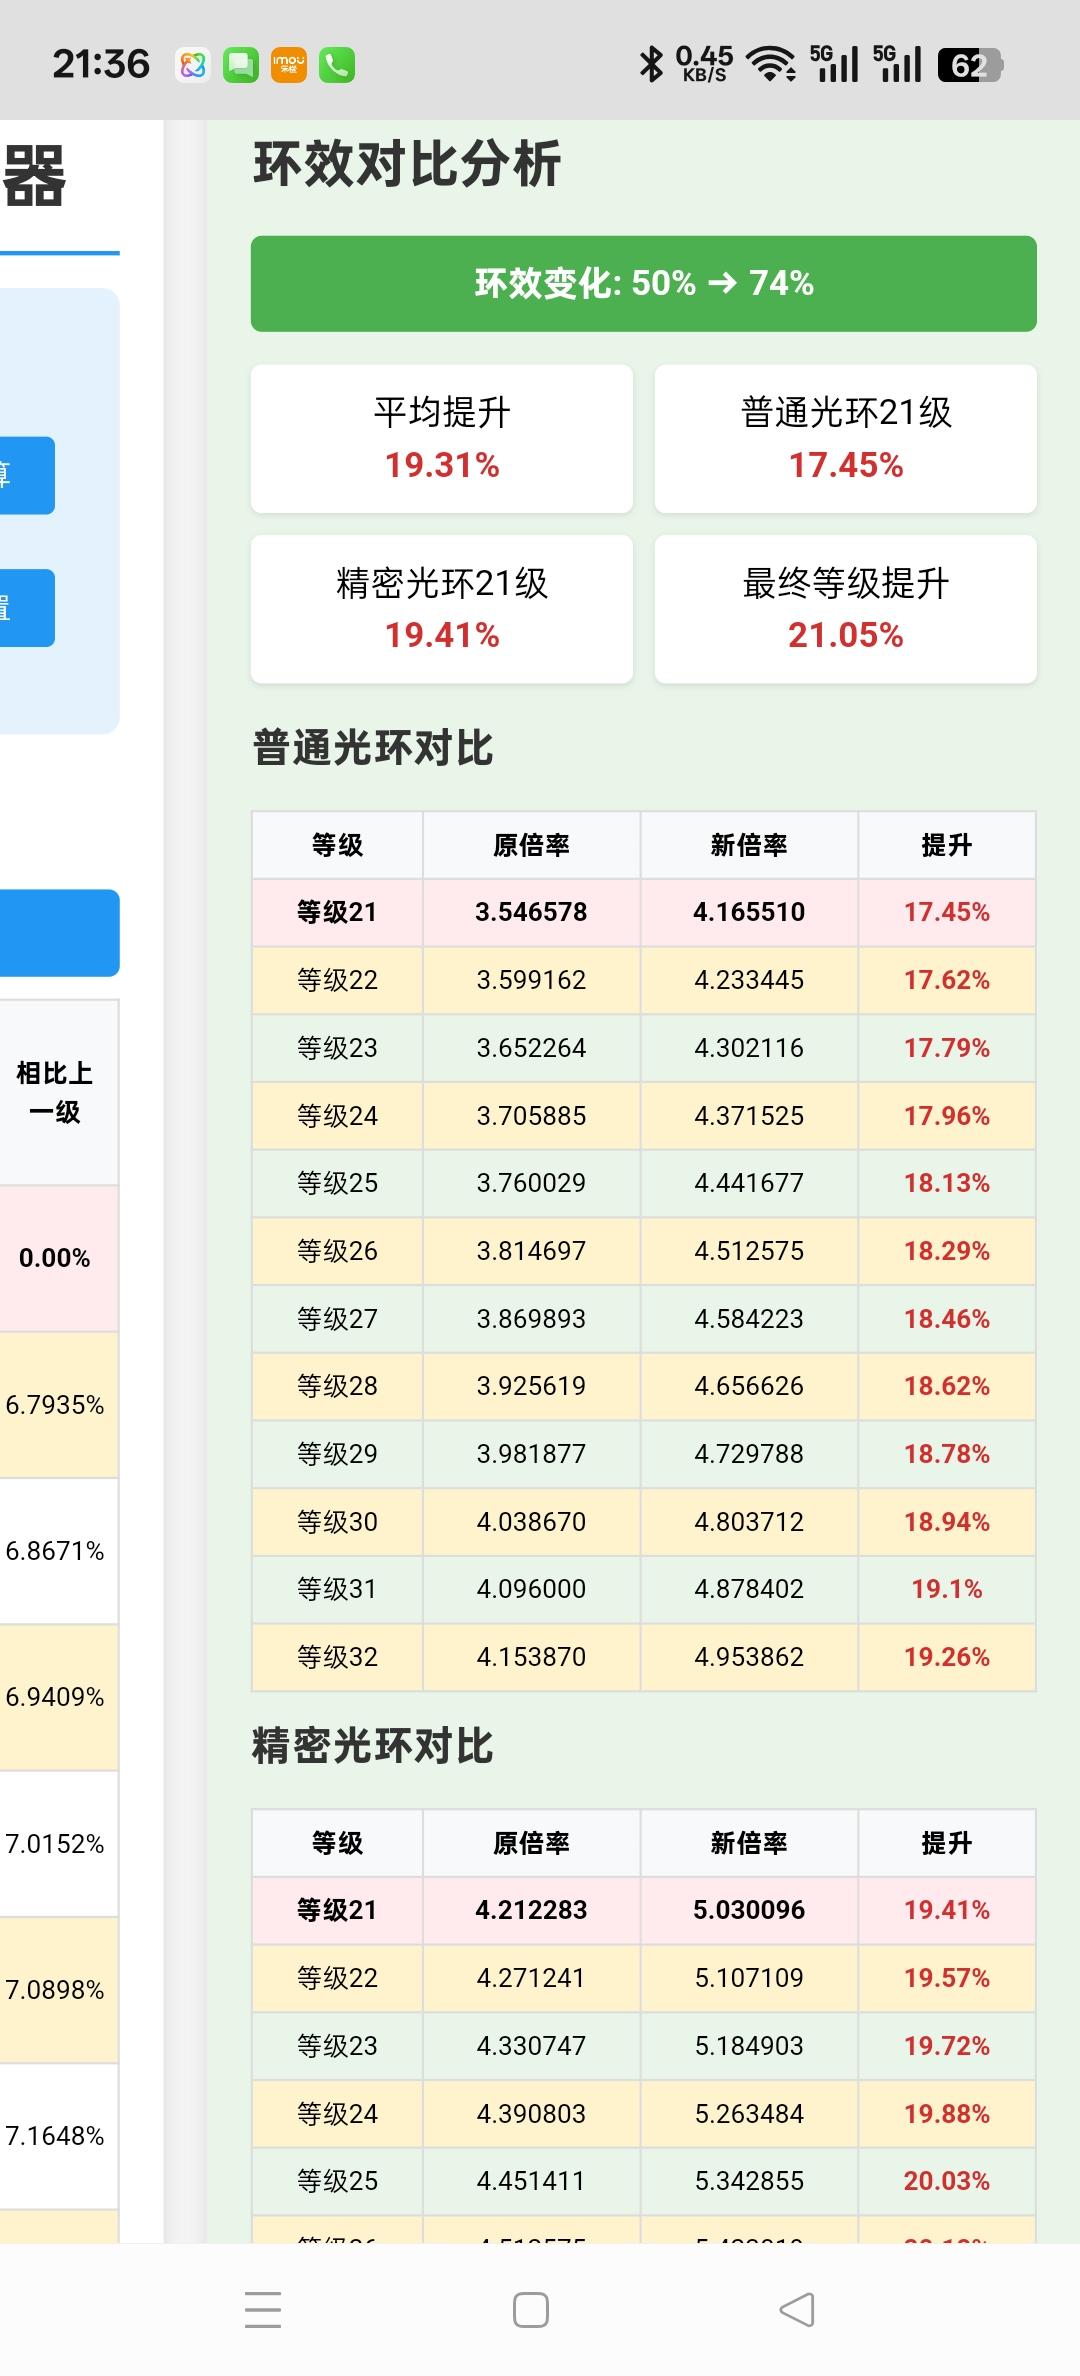This screenshot has width=1080, height=2376.
Task: Click the 19.26% cell
Action: (x=947, y=1657)
